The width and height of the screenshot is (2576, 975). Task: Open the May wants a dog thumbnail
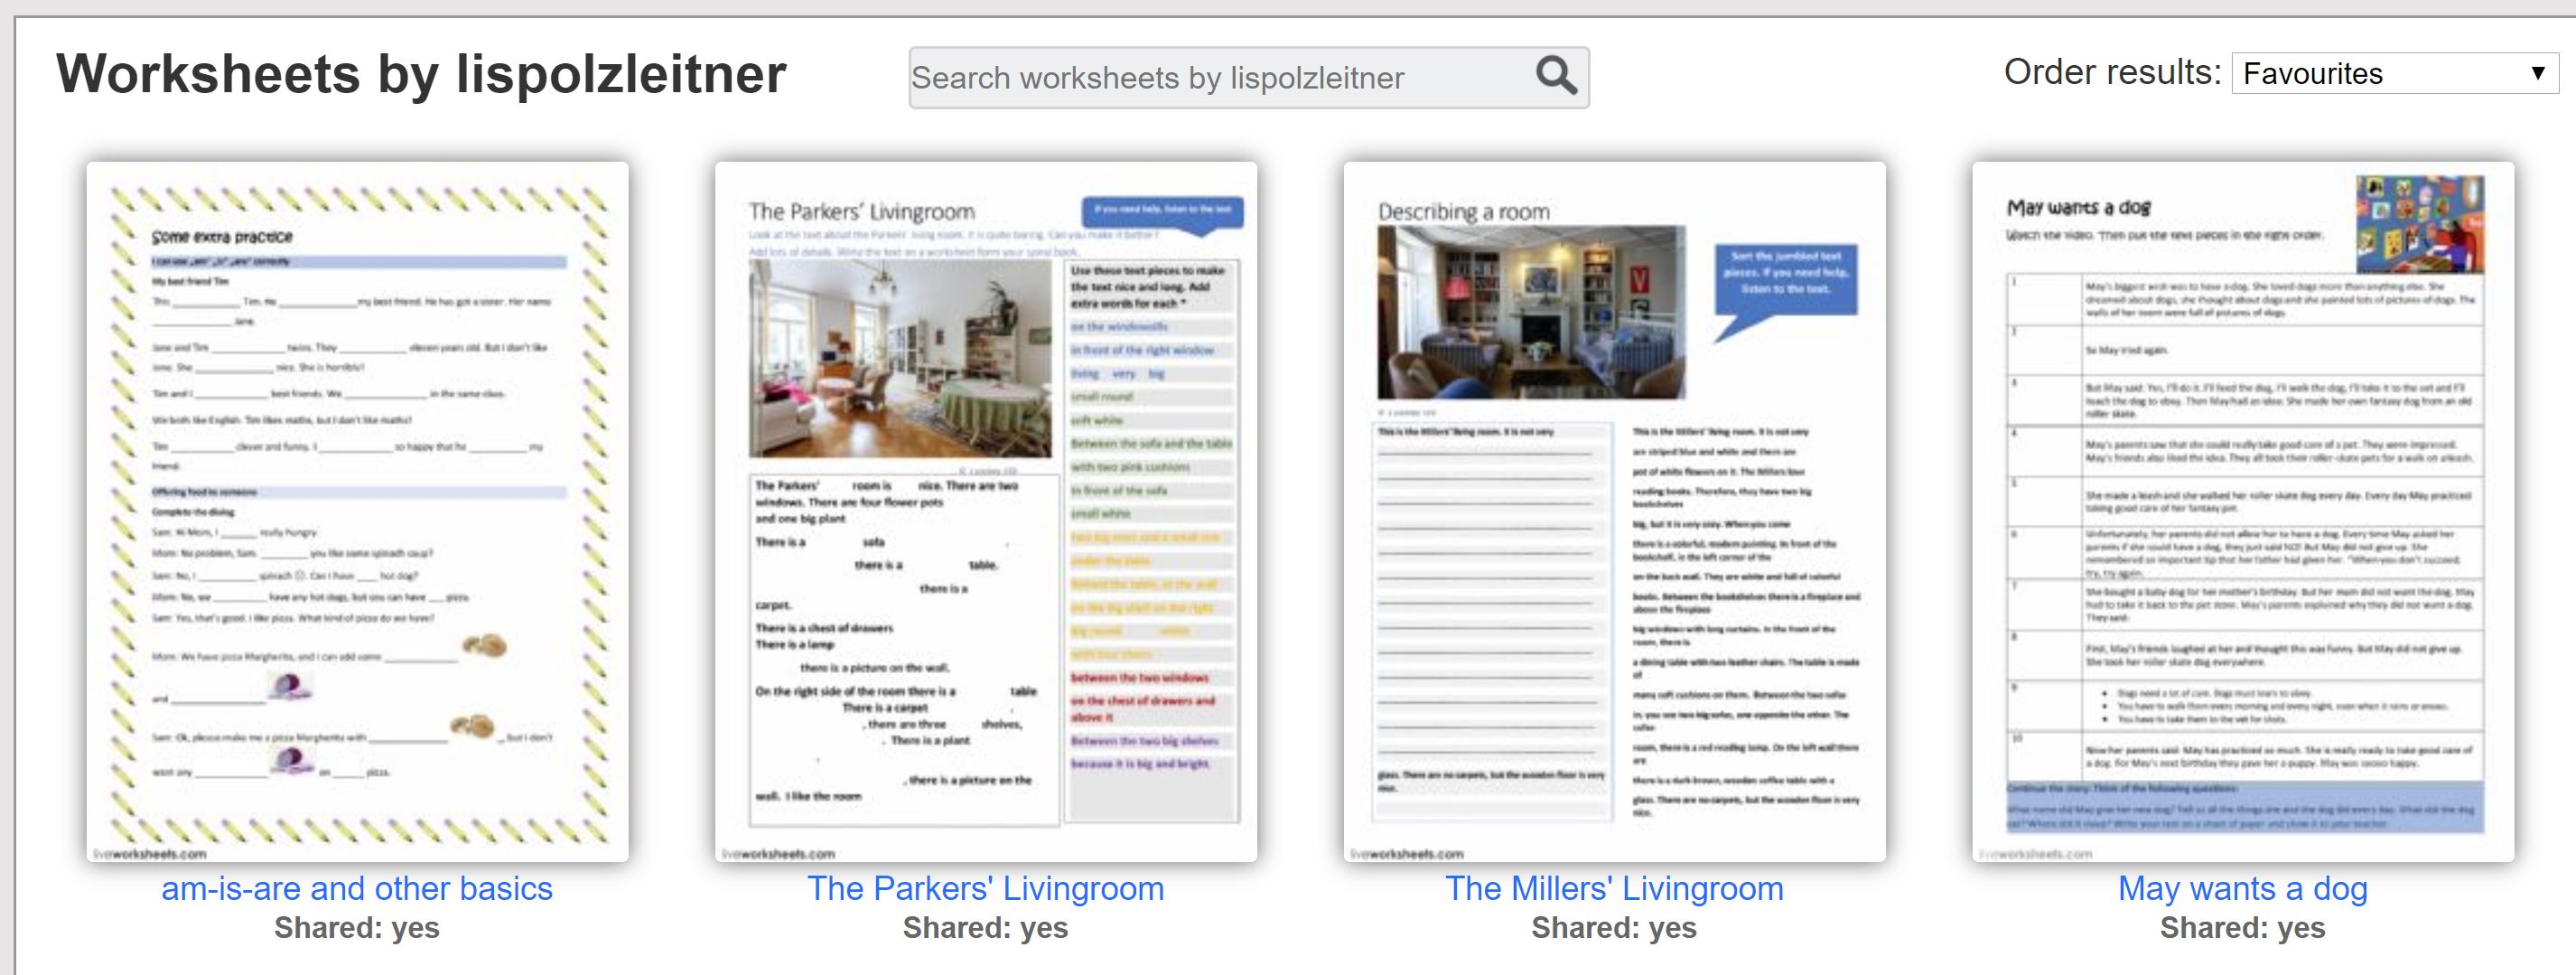(x=2242, y=510)
